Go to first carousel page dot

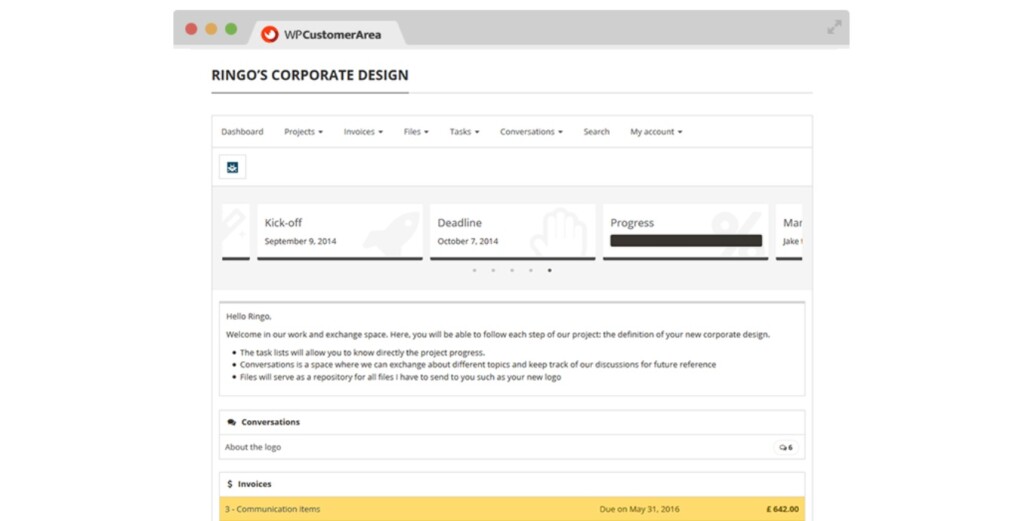point(474,270)
